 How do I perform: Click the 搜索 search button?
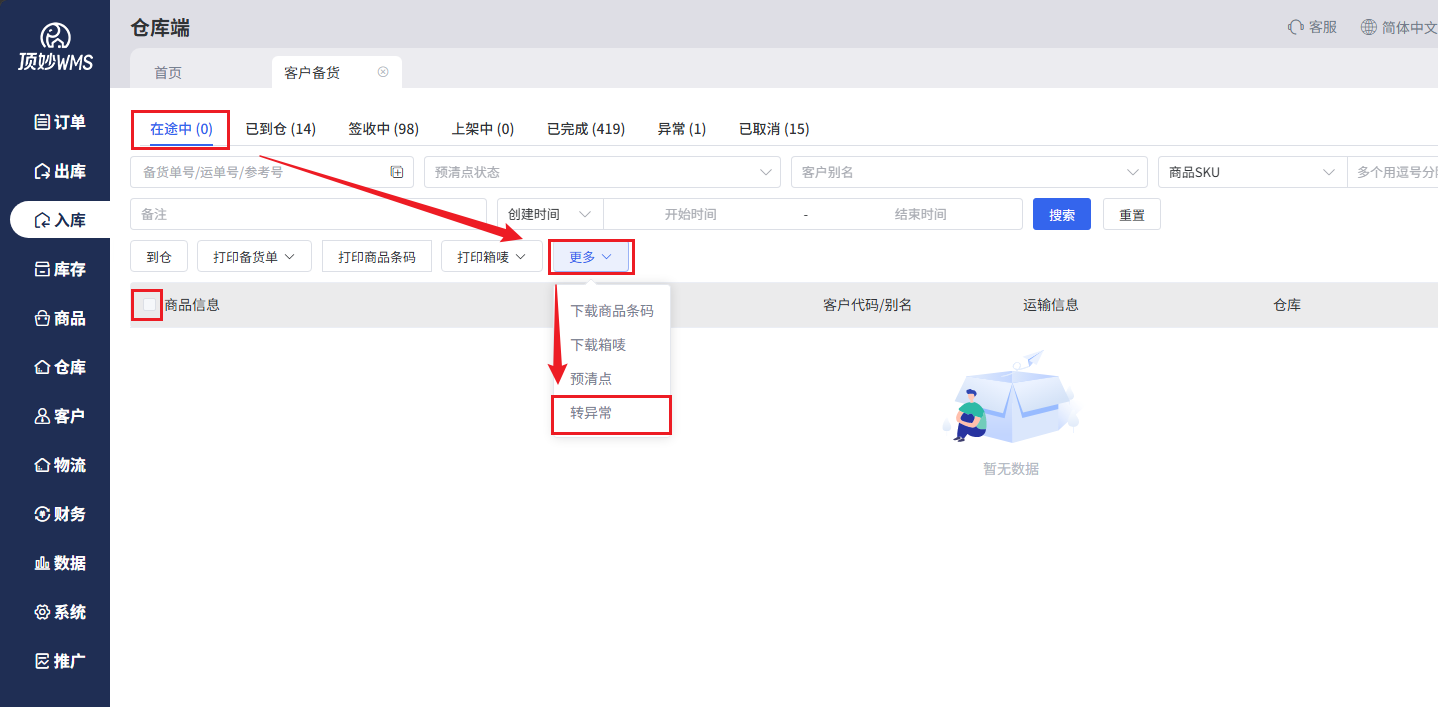pos(1062,214)
